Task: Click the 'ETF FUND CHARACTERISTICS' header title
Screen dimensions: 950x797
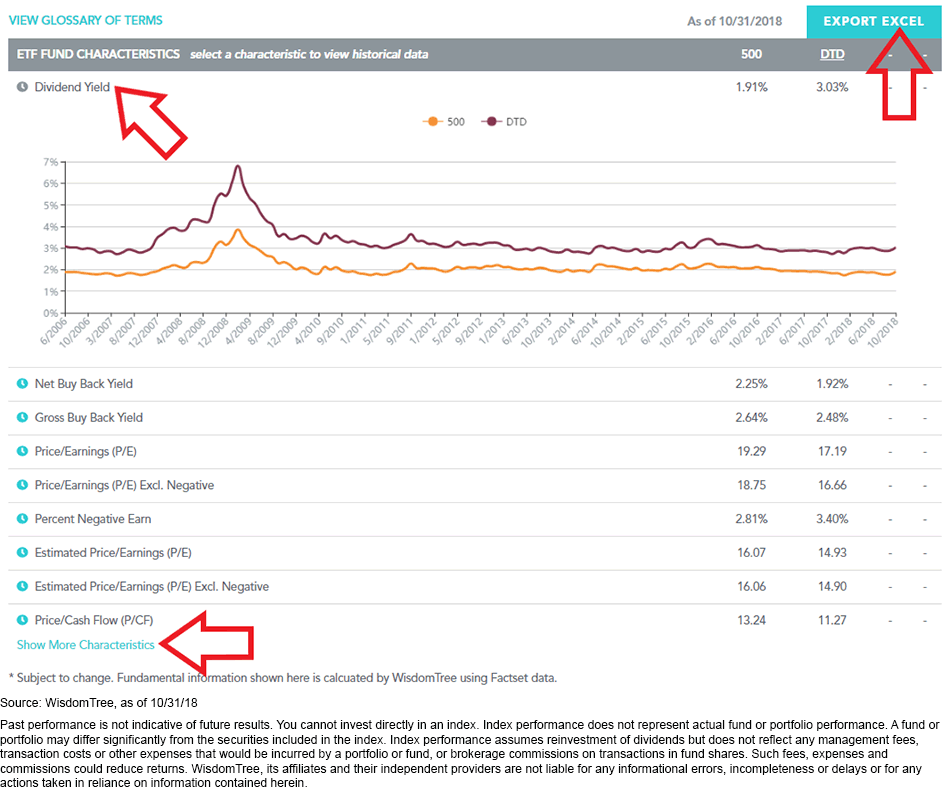Action: click(98, 54)
